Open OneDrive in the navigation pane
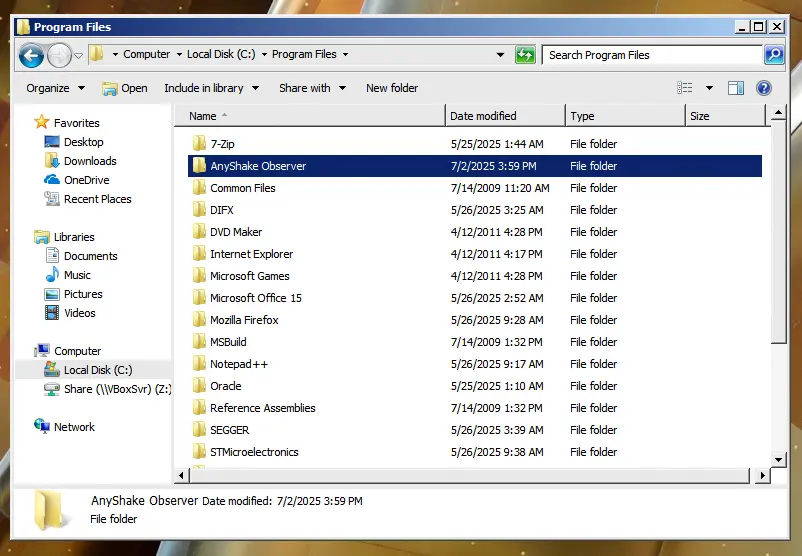Image resolution: width=802 pixels, height=556 pixels. point(77,180)
